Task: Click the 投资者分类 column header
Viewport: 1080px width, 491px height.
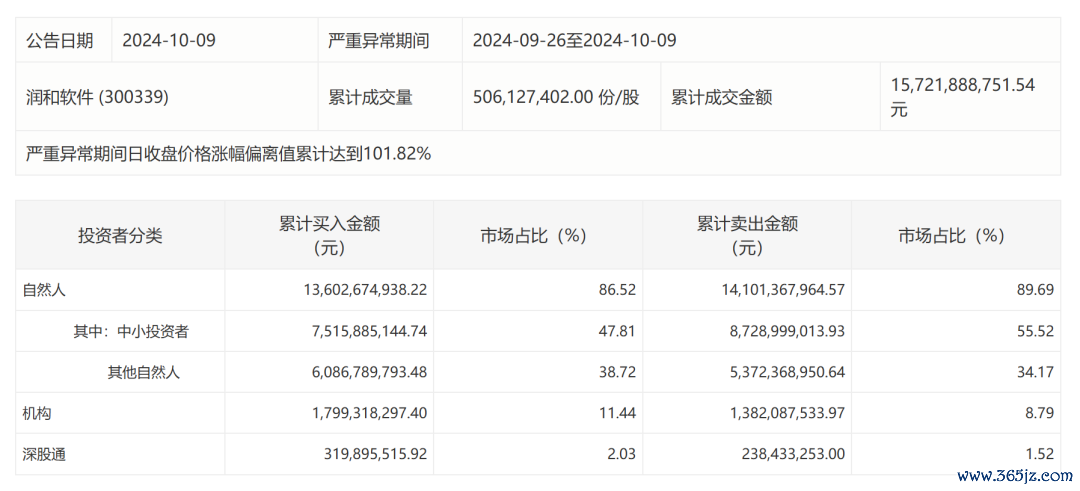Action: (x=121, y=236)
